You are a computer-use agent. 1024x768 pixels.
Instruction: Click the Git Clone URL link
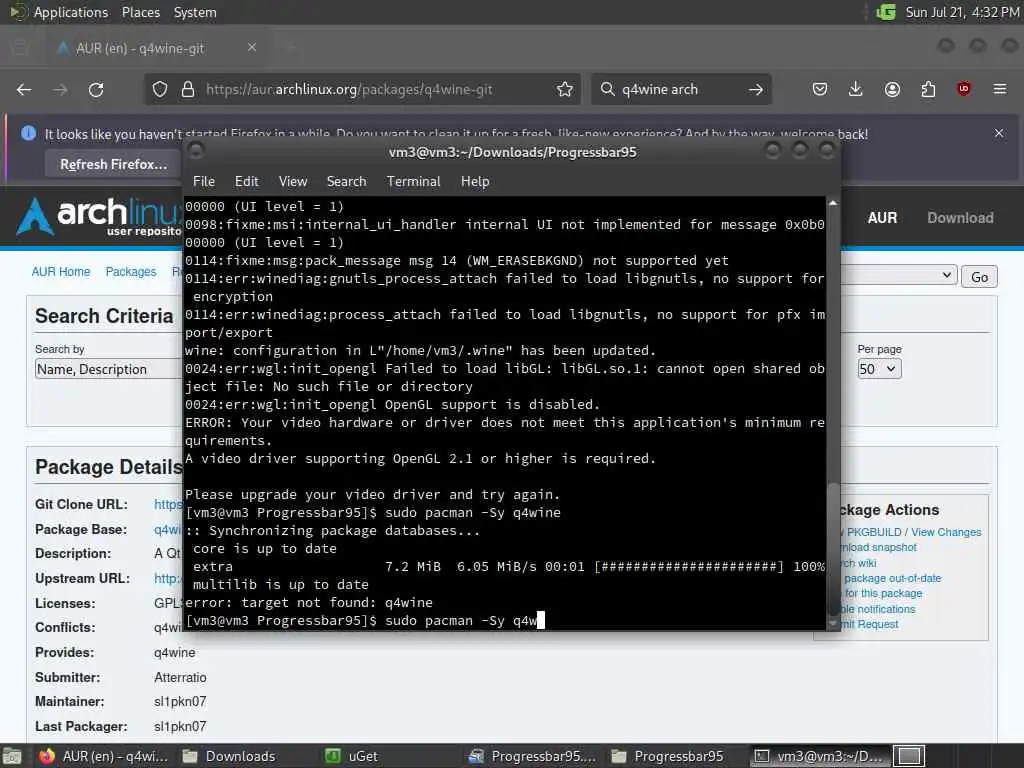tap(168, 504)
